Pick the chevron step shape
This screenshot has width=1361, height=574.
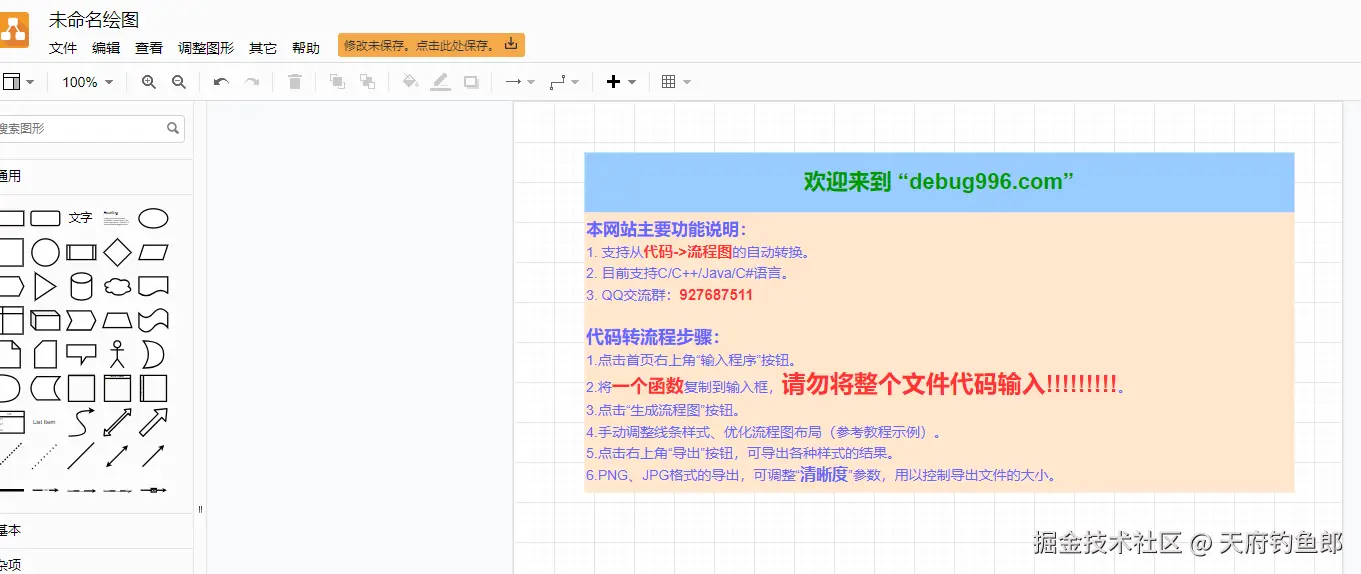tap(81, 321)
